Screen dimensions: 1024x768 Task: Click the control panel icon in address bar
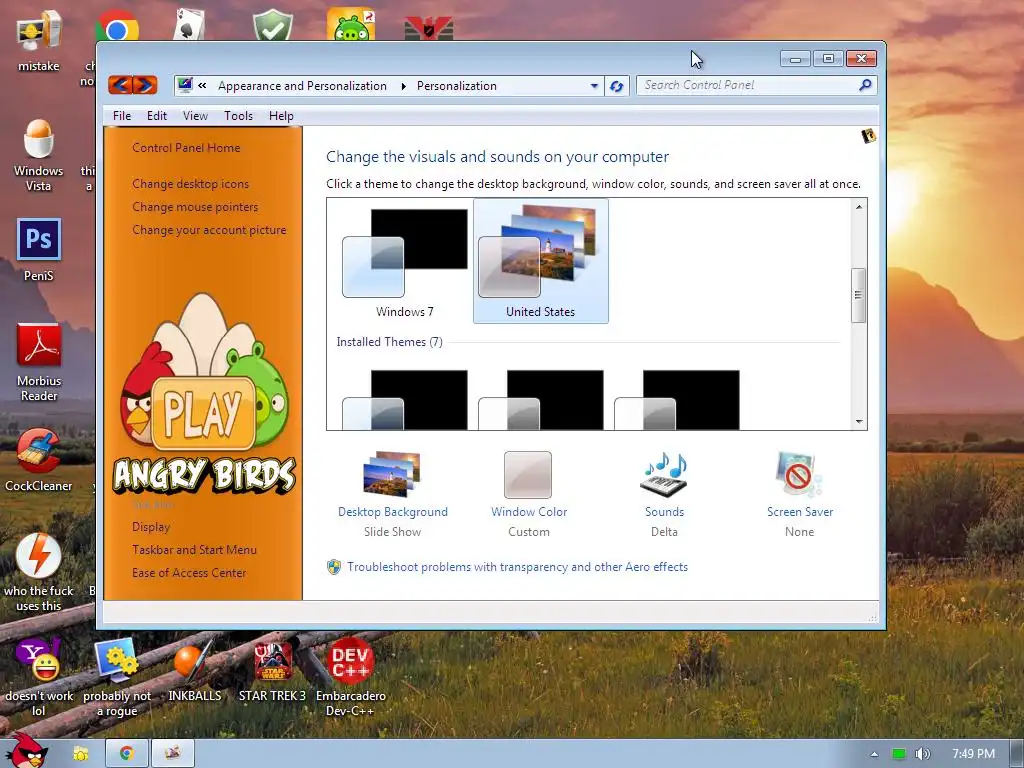point(185,85)
